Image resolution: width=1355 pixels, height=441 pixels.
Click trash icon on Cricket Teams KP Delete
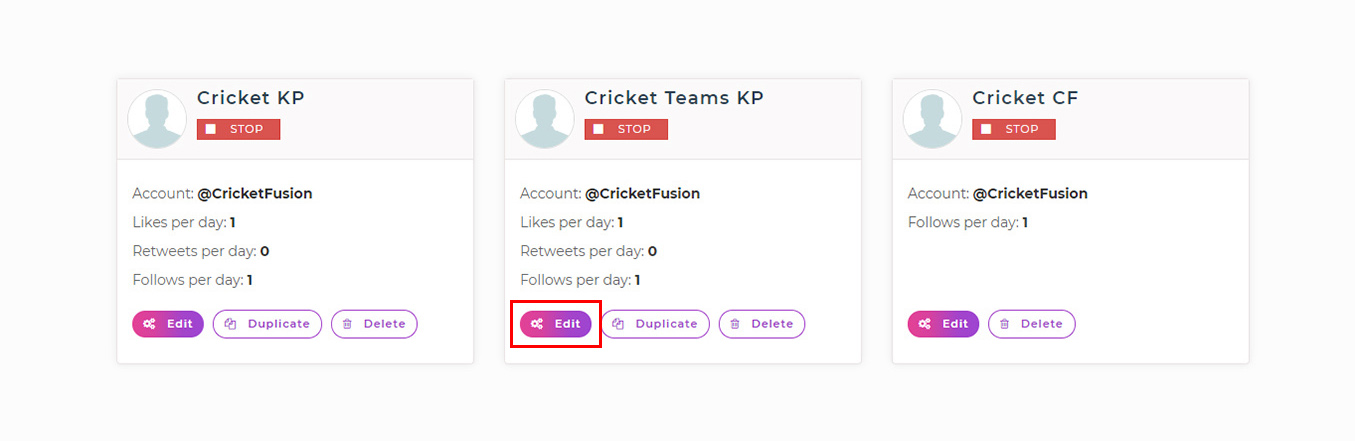pyautogui.click(x=736, y=324)
